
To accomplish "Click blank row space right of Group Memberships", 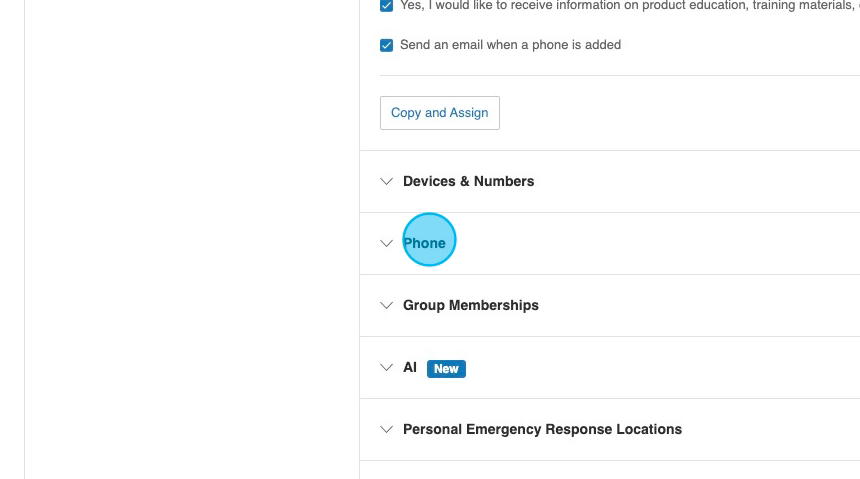I will (x=700, y=306).
